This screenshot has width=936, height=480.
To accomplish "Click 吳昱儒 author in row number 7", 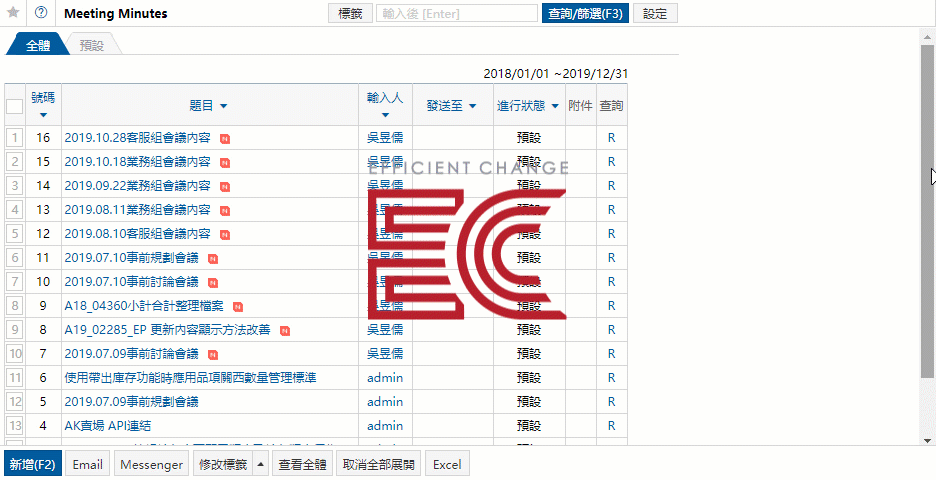I will point(385,353).
